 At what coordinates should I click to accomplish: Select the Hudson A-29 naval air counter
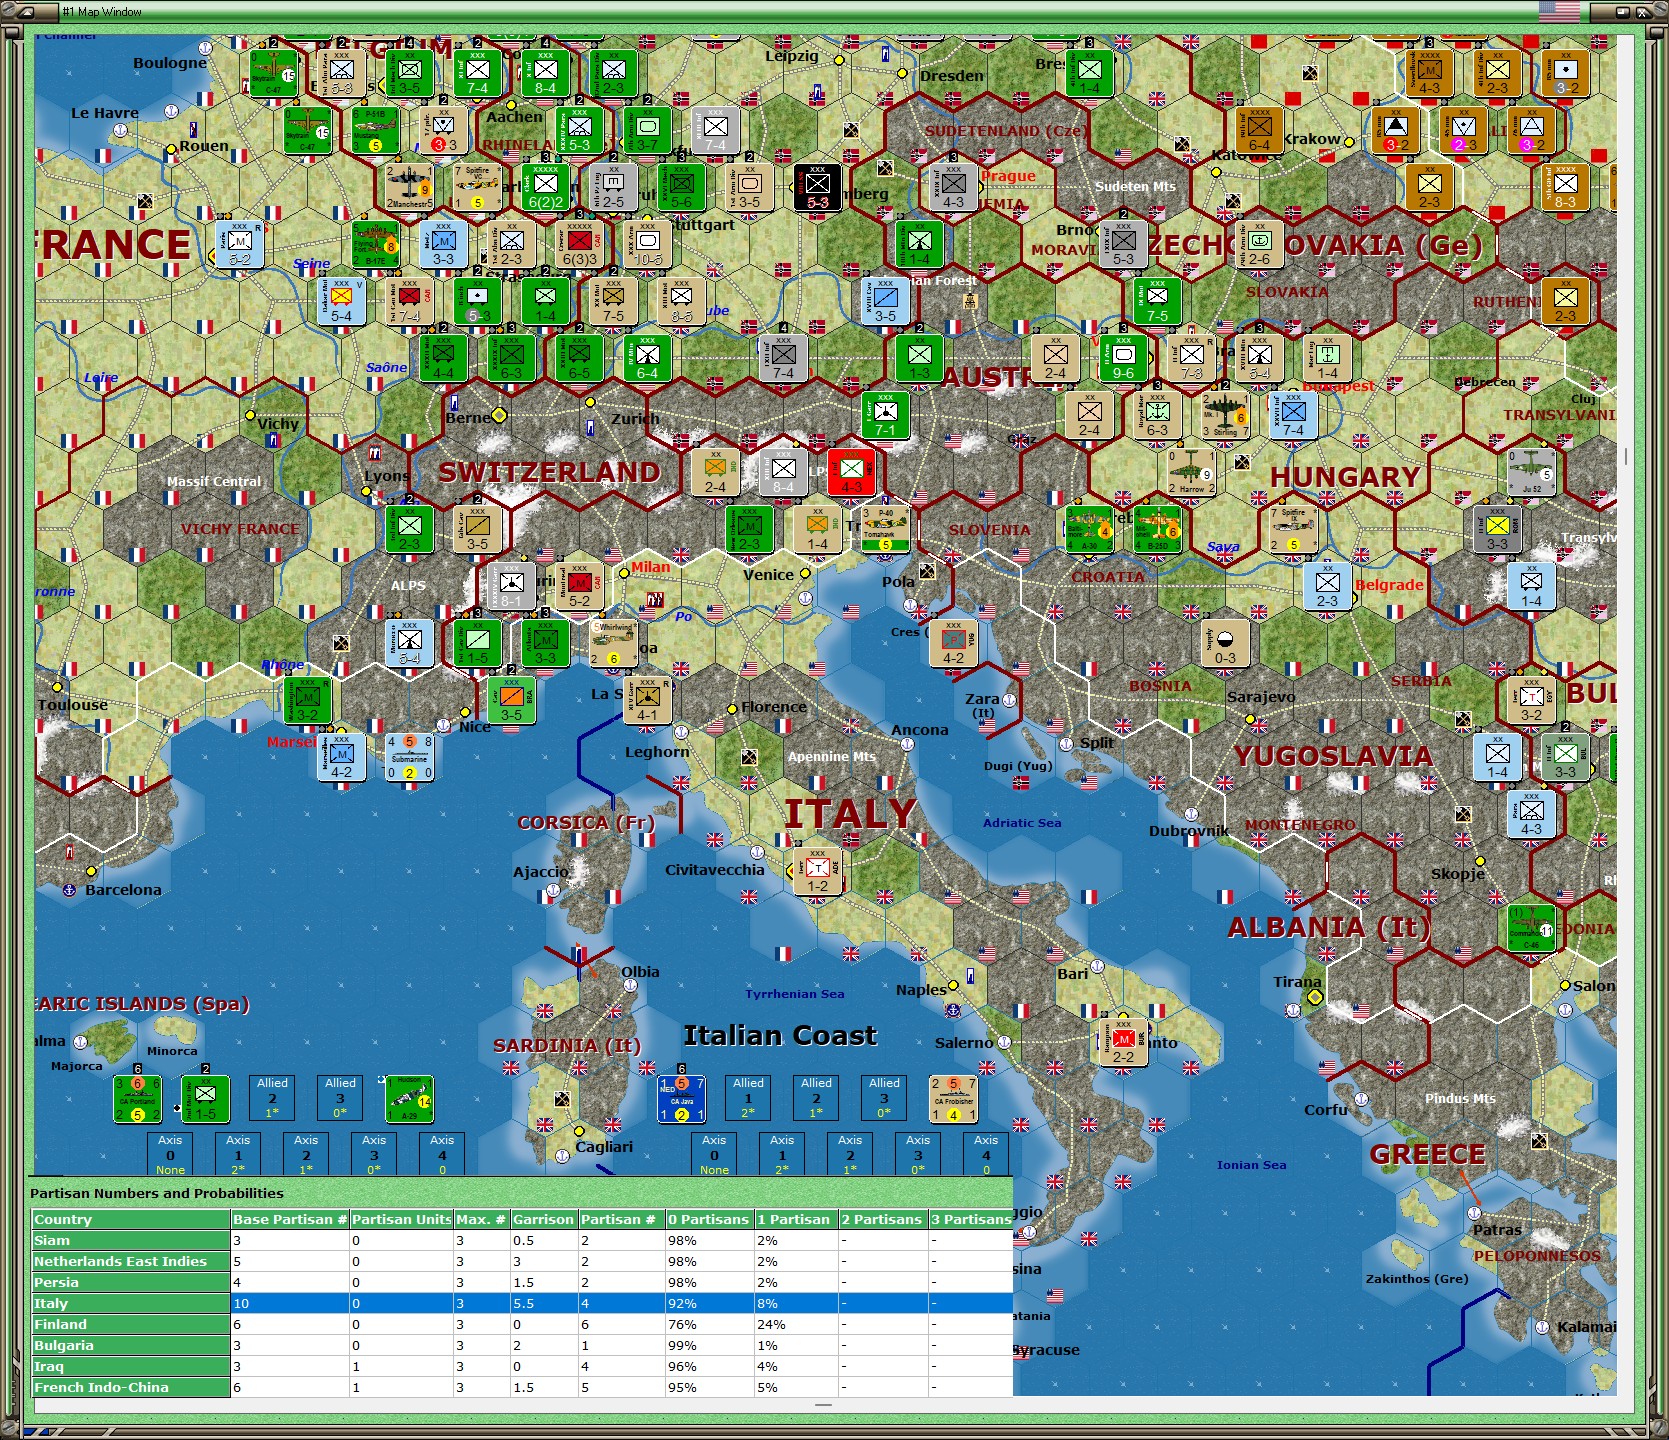point(409,1099)
